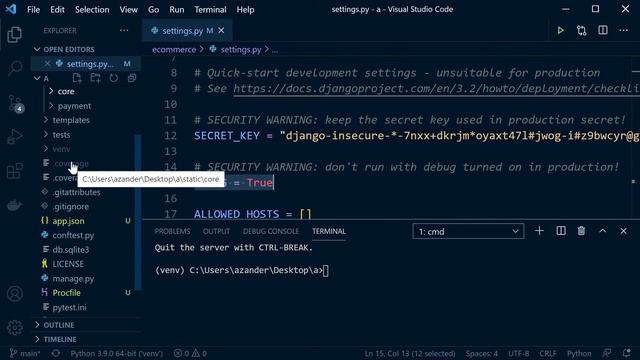Click the settings.py breadcrumb
Viewport: 640px width, 360px height.
(241, 49)
